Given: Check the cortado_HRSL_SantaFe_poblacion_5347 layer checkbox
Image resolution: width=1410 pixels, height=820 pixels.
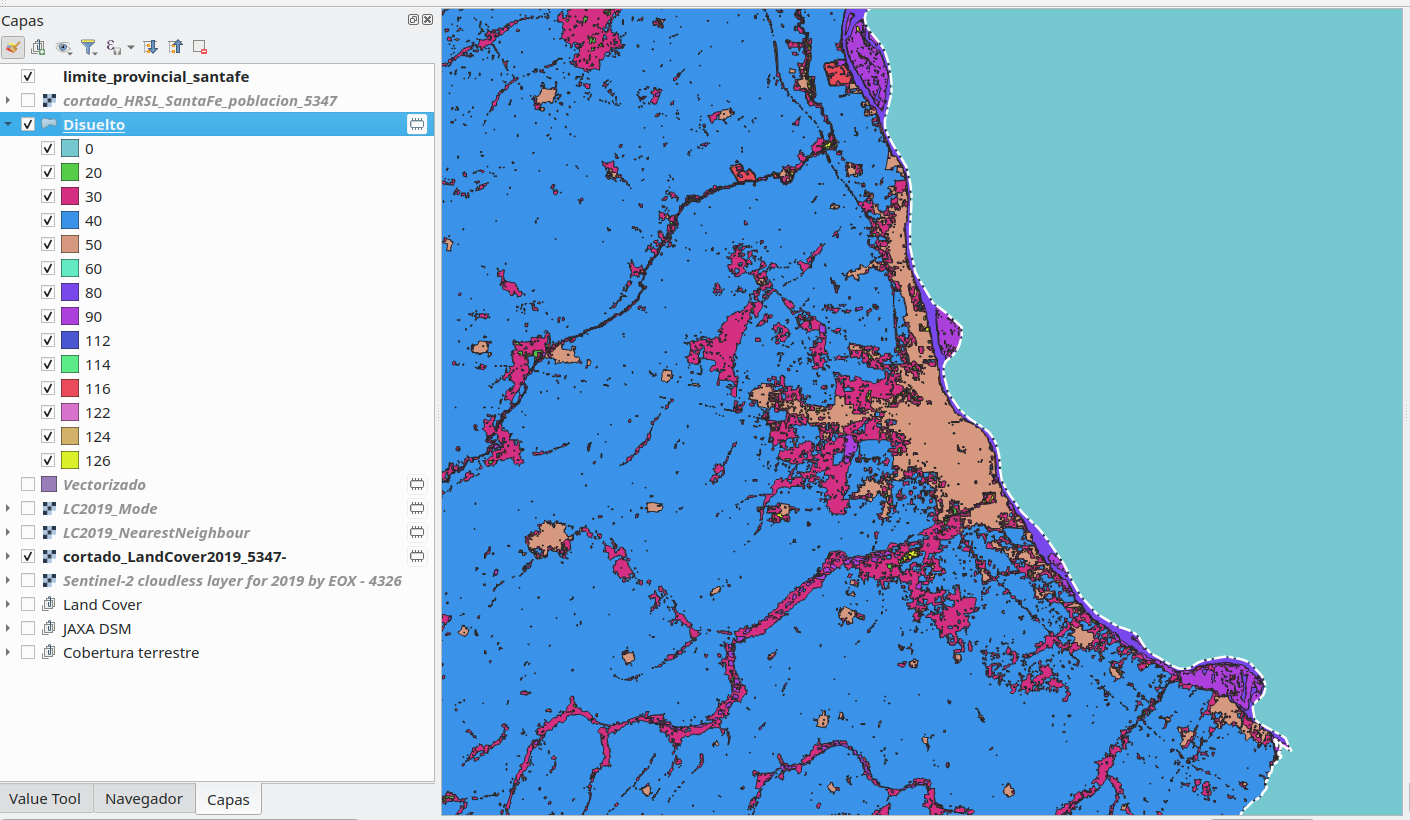Looking at the screenshot, I should [x=28, y=100].
